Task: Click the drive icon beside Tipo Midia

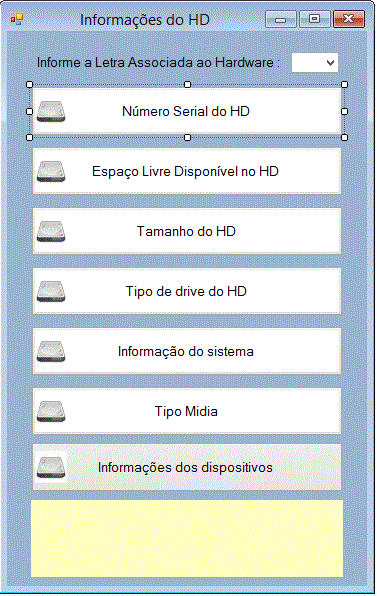Action: (51, 412)
